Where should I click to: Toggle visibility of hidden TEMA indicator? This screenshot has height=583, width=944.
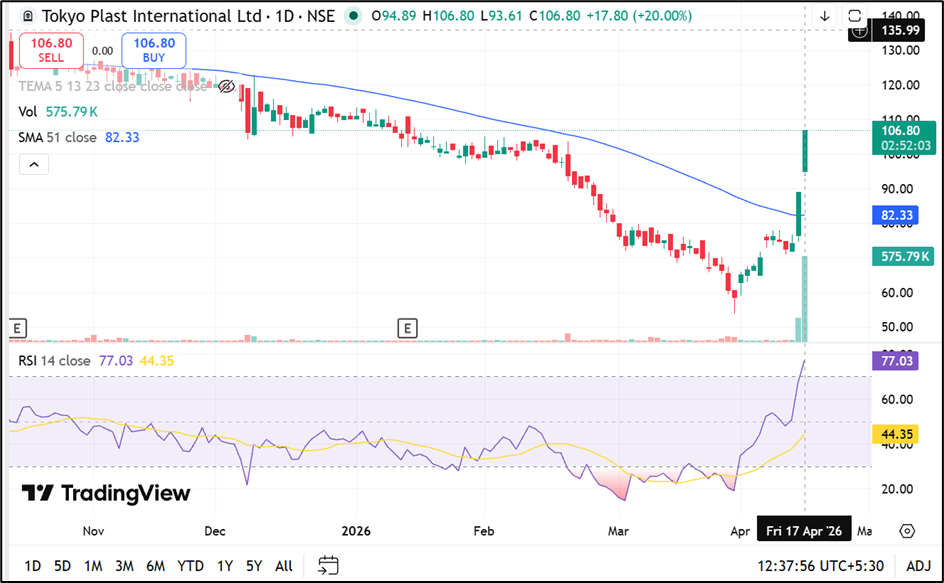(227, 86)
